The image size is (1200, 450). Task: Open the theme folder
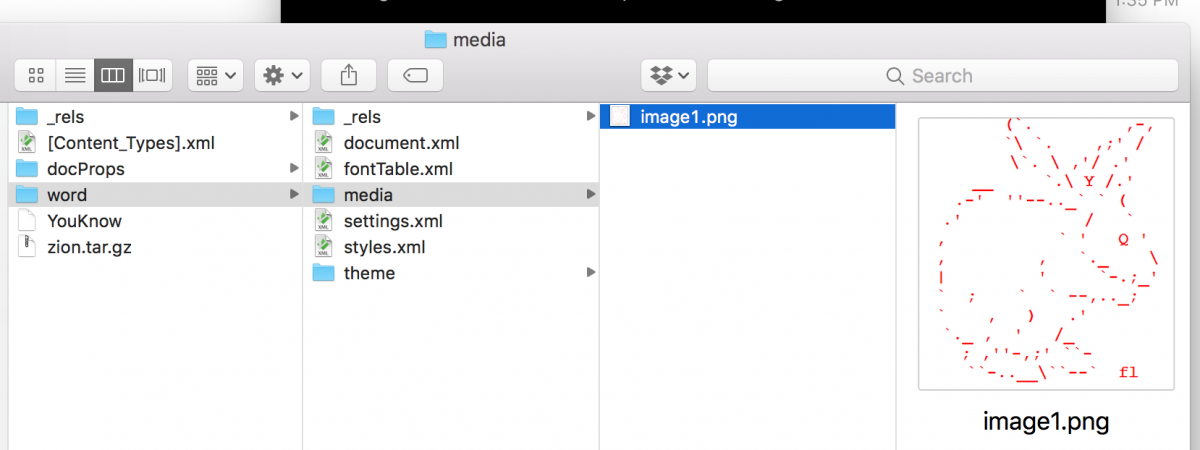coord(369,273)
